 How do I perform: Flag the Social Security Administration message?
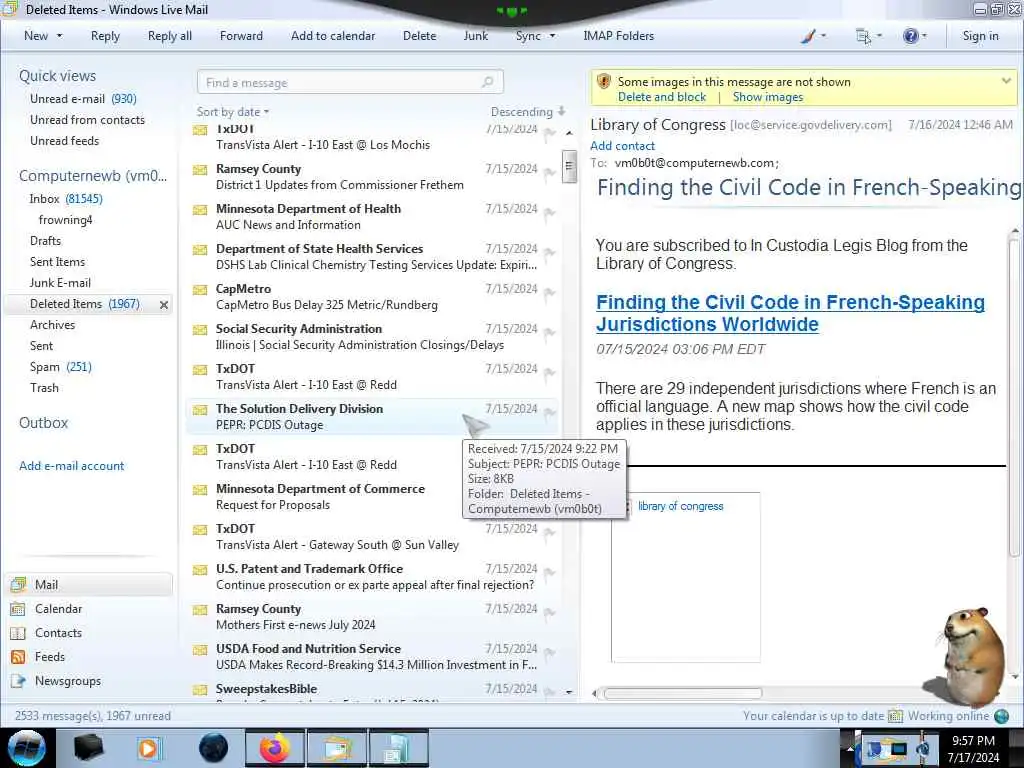click(550, 333)
